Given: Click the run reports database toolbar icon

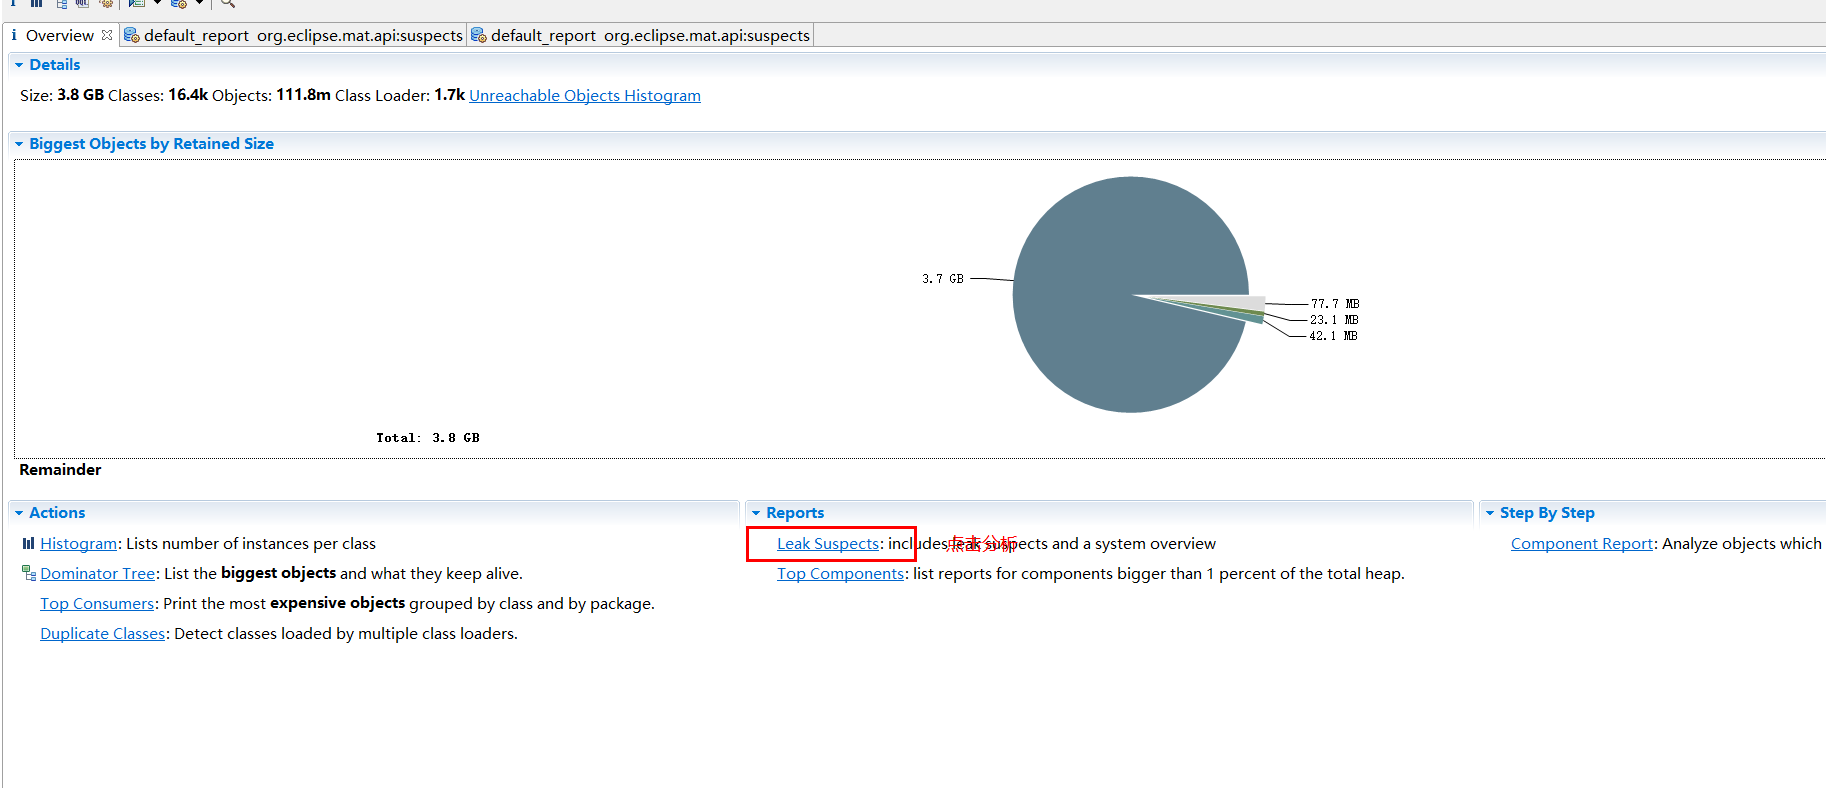Looking at the screenshot, I should pyautogui.click(x=178, y=3).
